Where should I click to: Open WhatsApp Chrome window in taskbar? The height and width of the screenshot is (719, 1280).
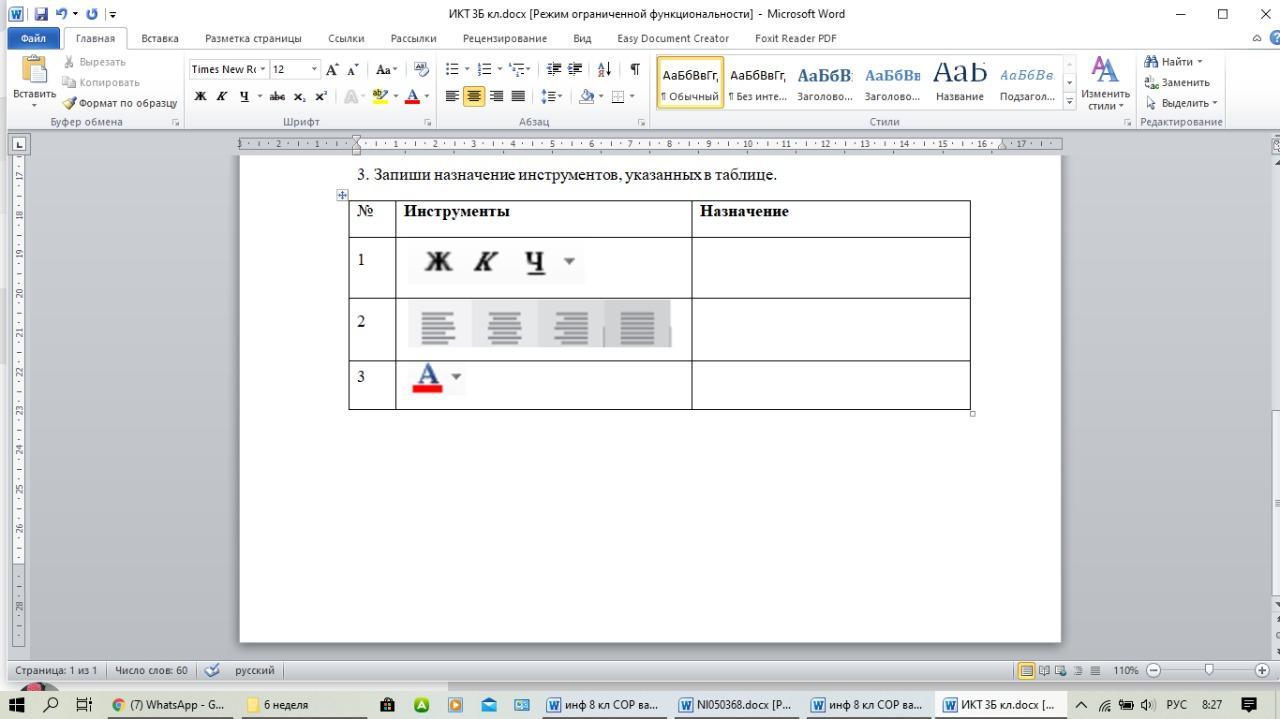click(168, 705)
